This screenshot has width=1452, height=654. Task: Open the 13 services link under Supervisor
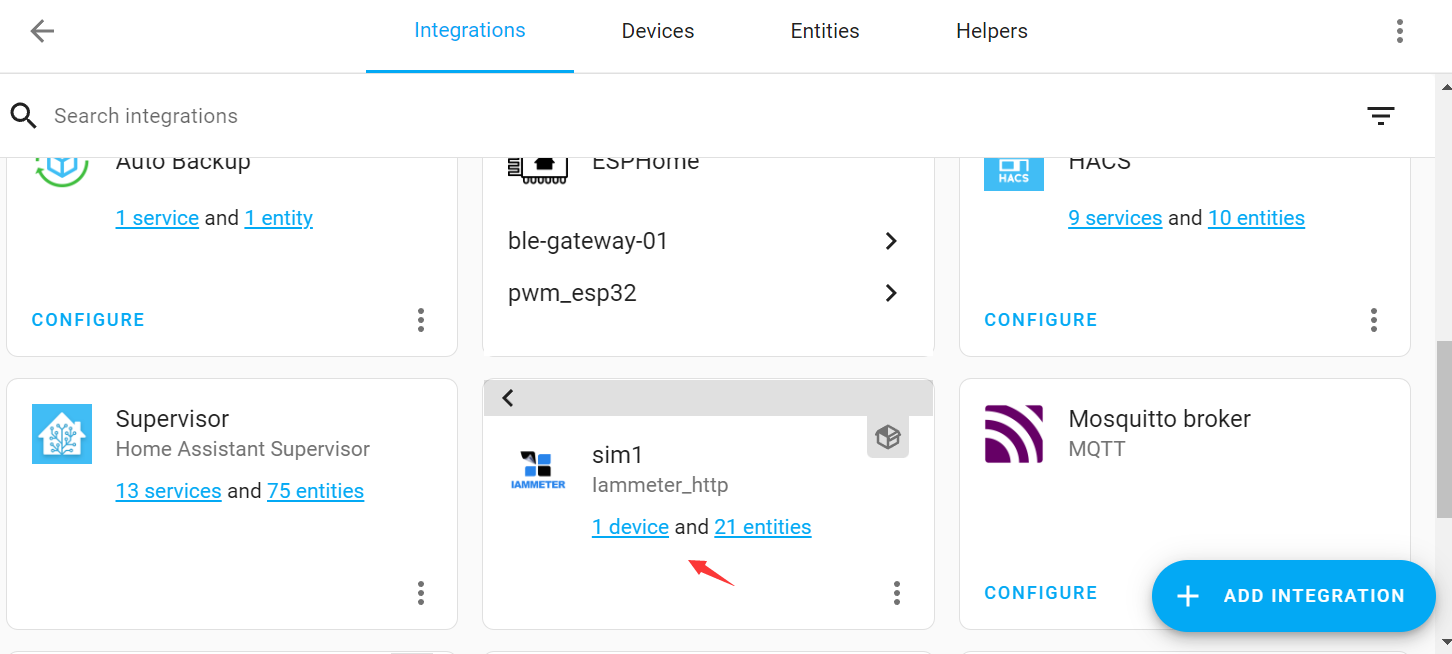click(168, 491)
